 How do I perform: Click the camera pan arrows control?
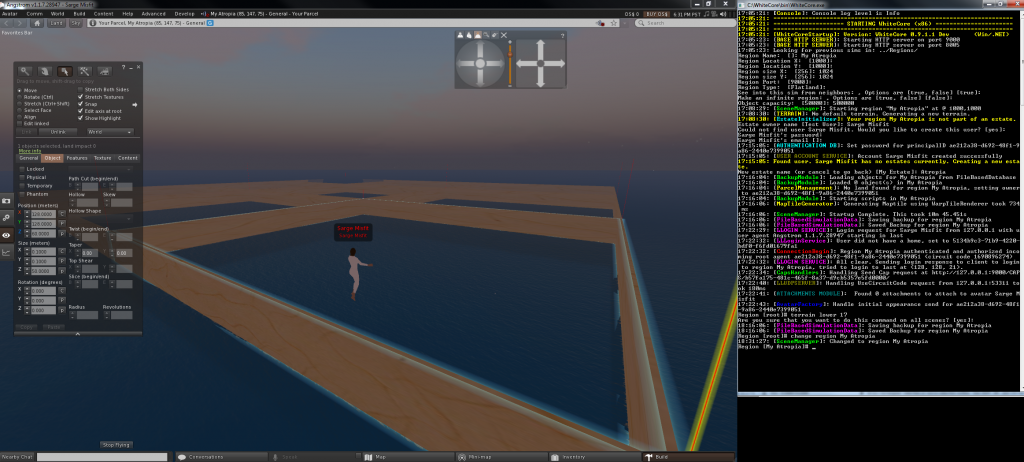[540, 63]
